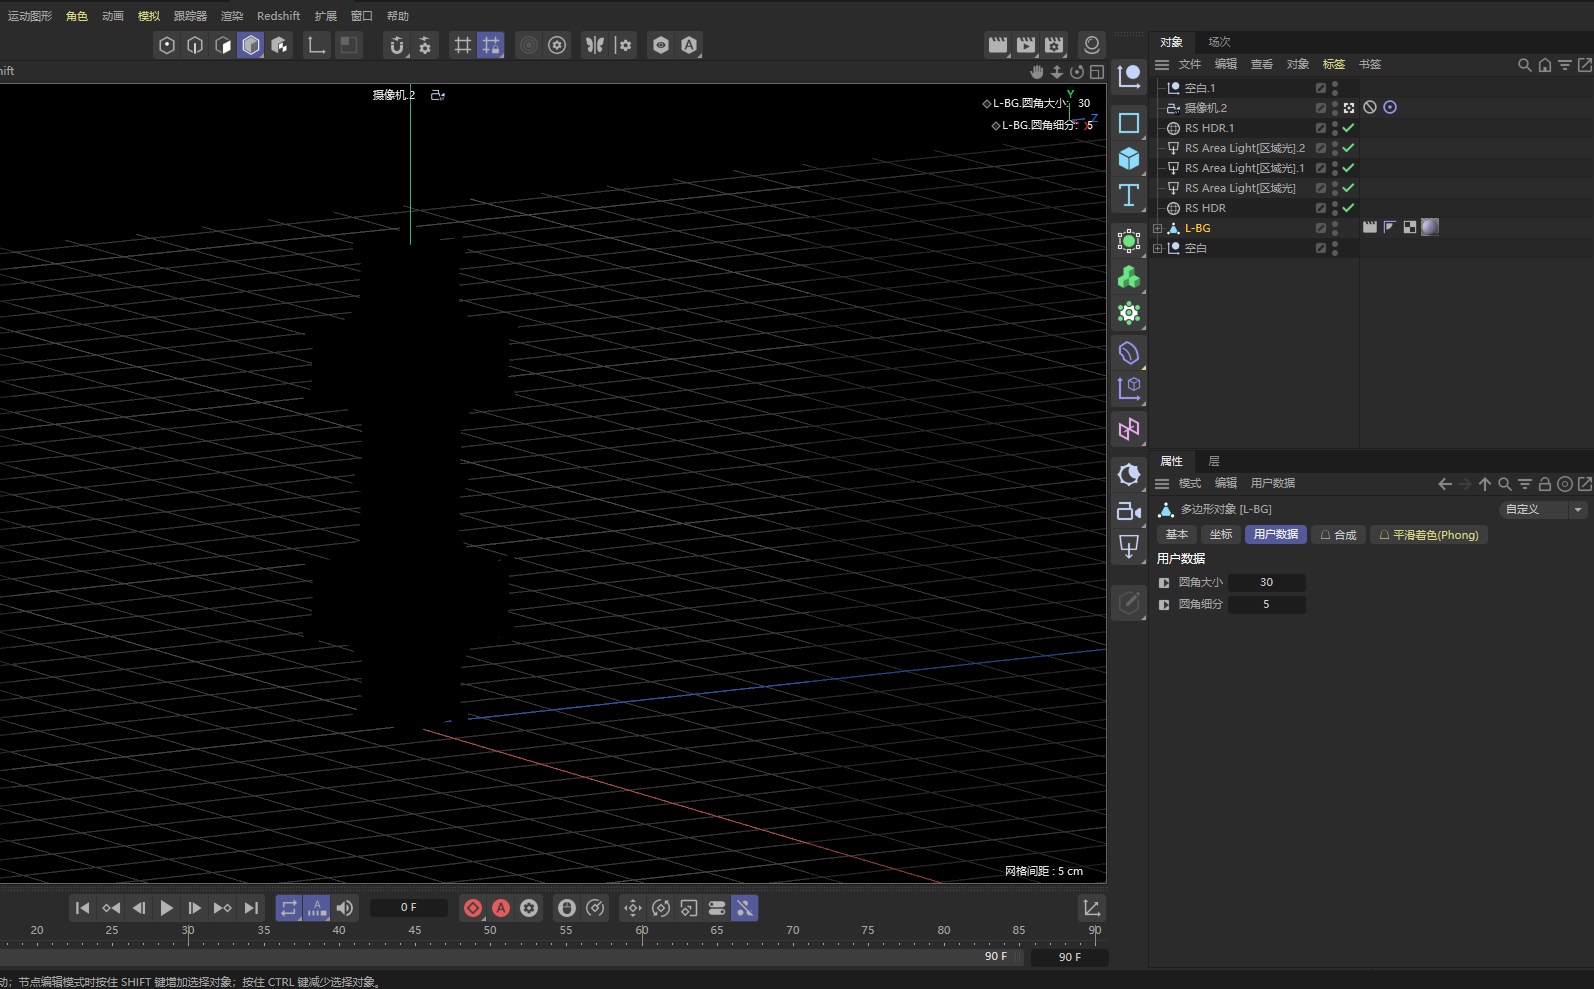Toggle visibility dots for 空白.1
Image resolution: width=1594 pixels, height=989 pixels.
pyautogui.click(x=1335, y=88)
